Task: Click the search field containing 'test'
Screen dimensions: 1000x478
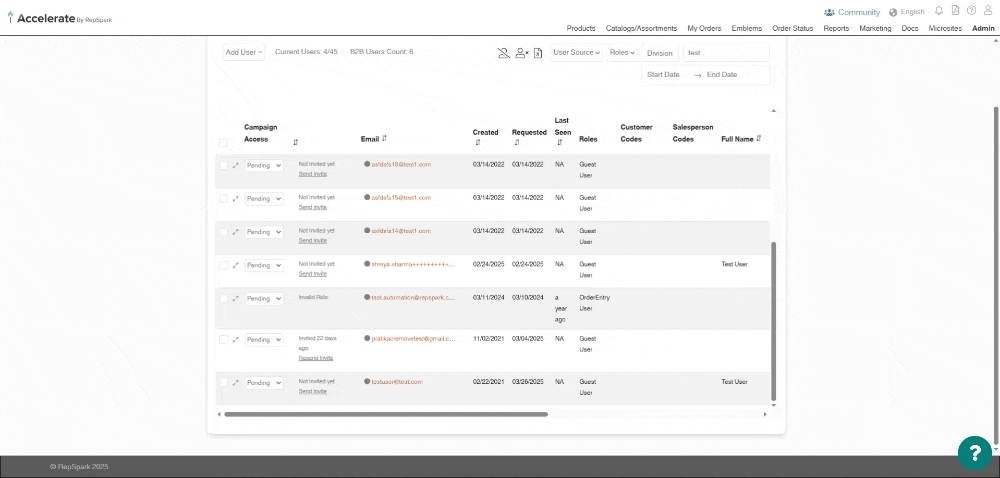Action: pyautogui.click(x=726, y=53)
